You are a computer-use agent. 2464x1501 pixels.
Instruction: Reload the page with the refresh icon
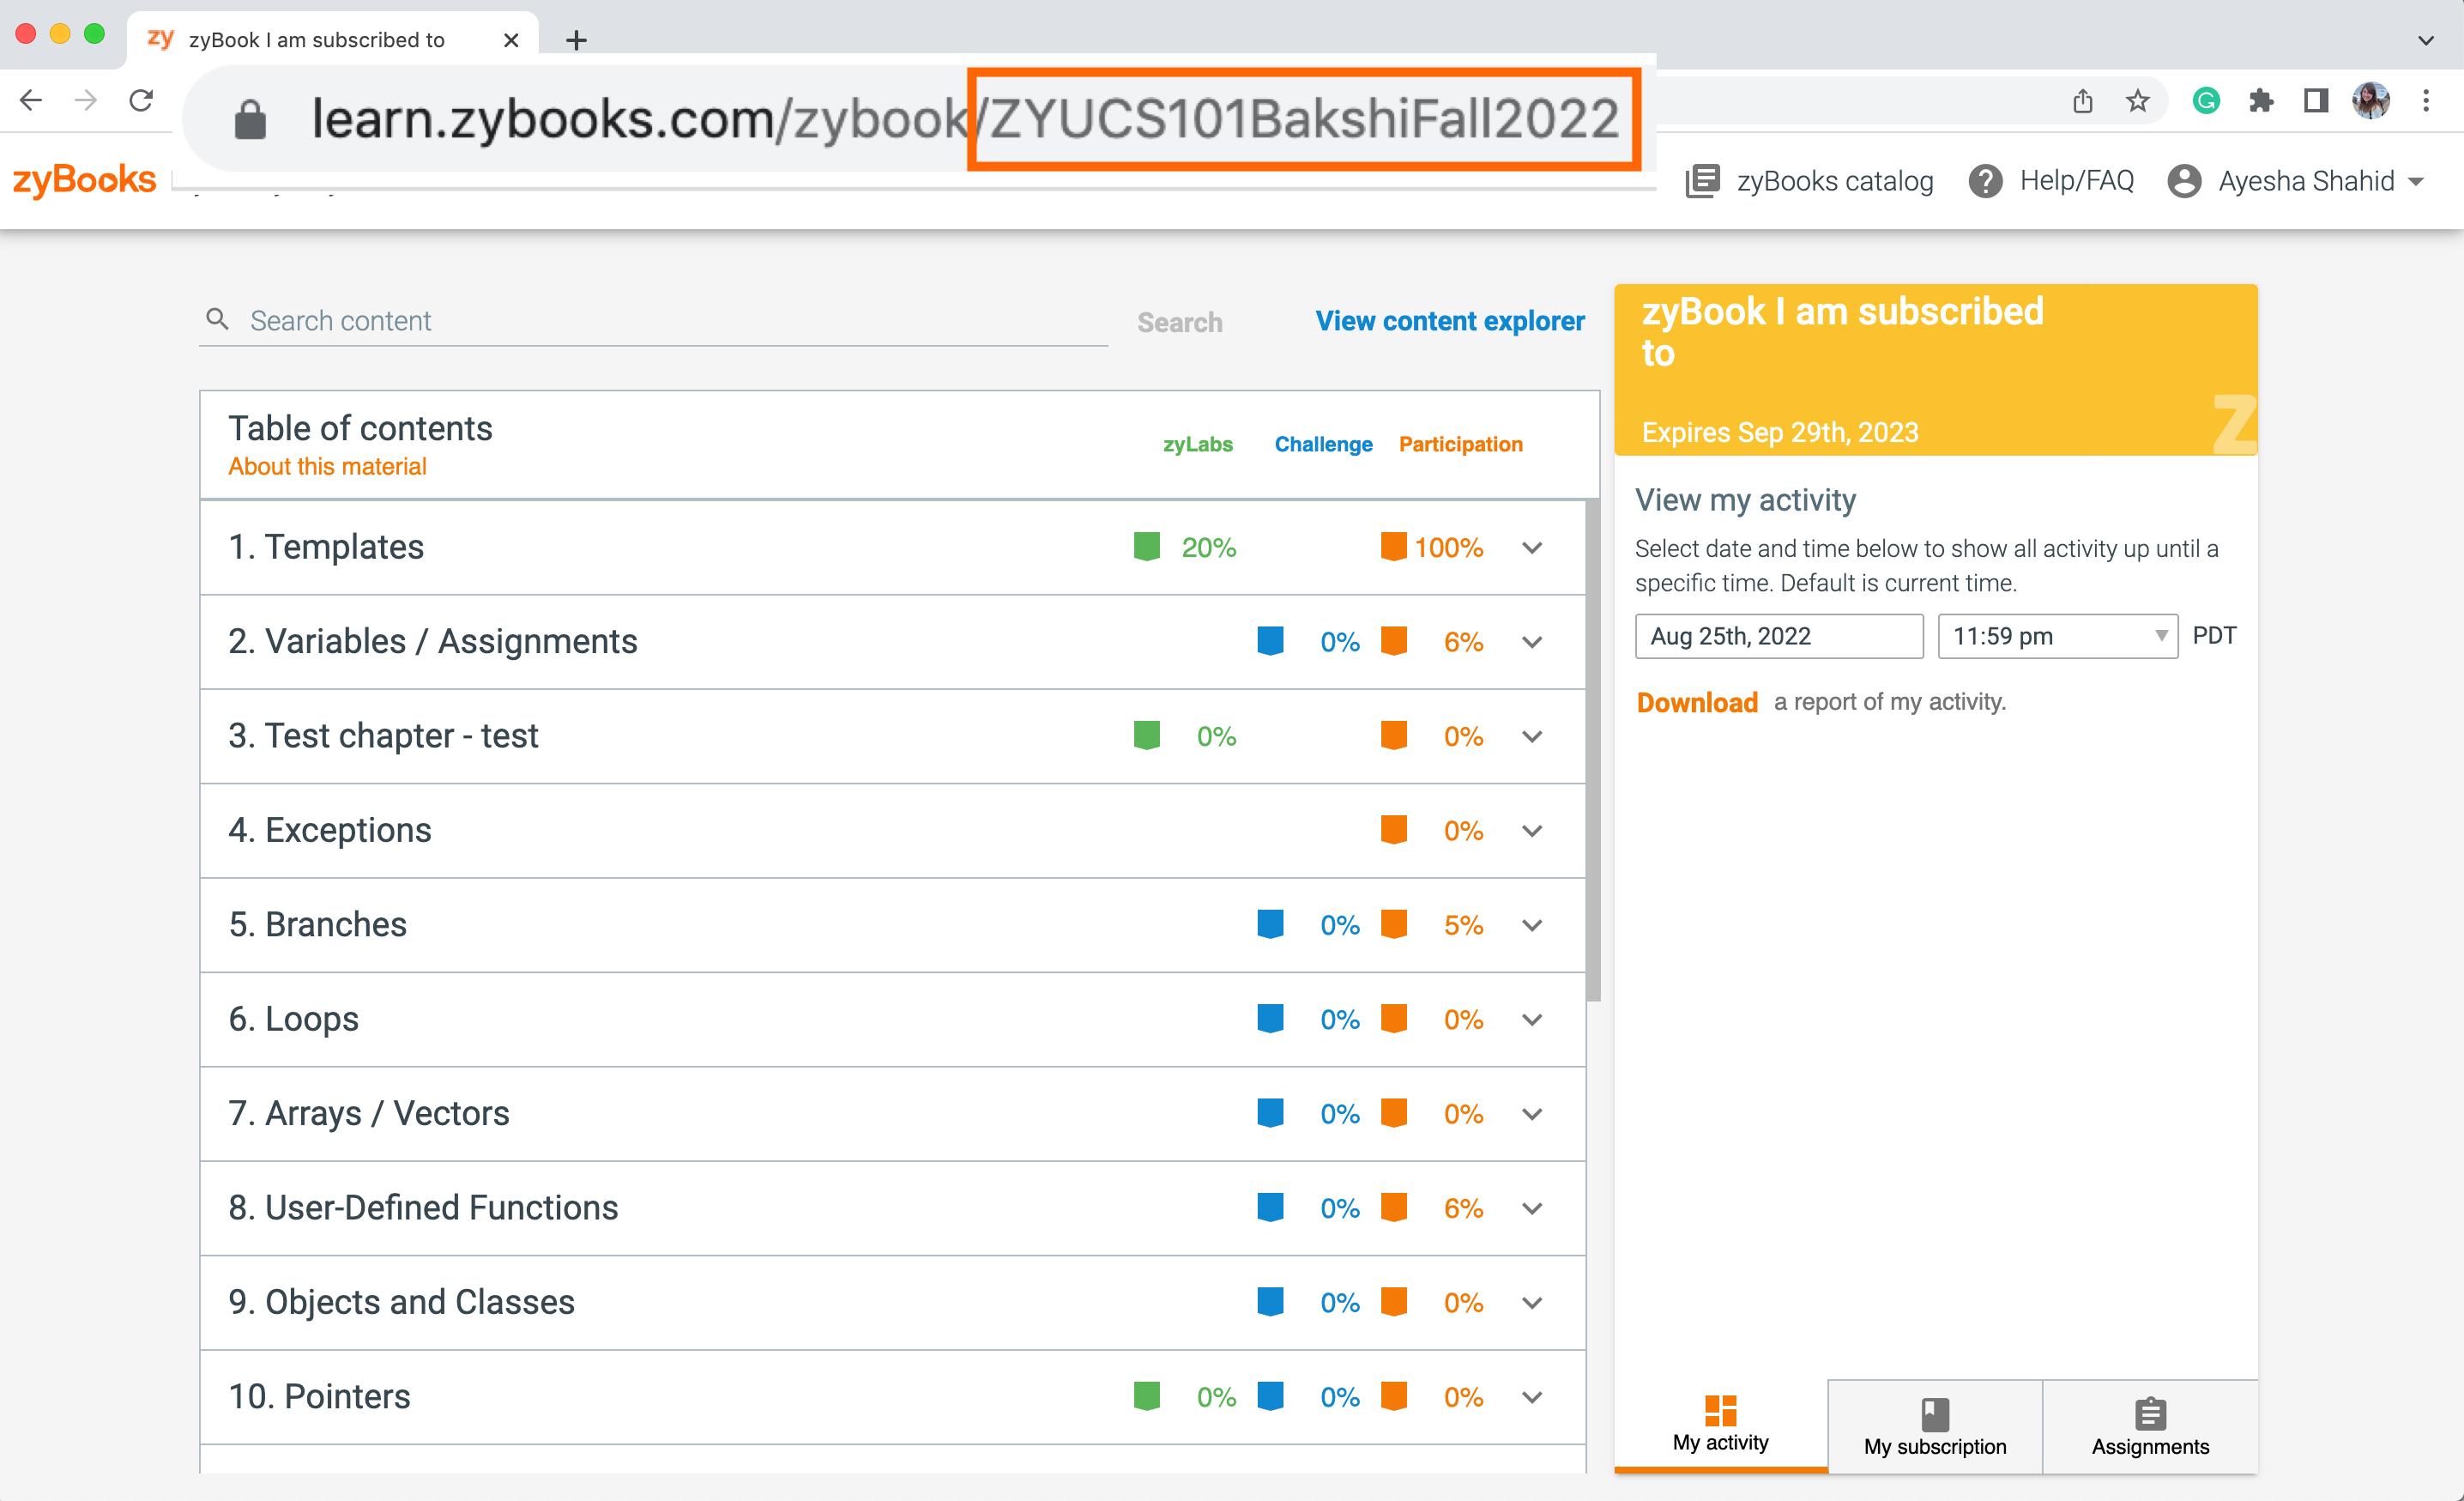pos(141,100)
